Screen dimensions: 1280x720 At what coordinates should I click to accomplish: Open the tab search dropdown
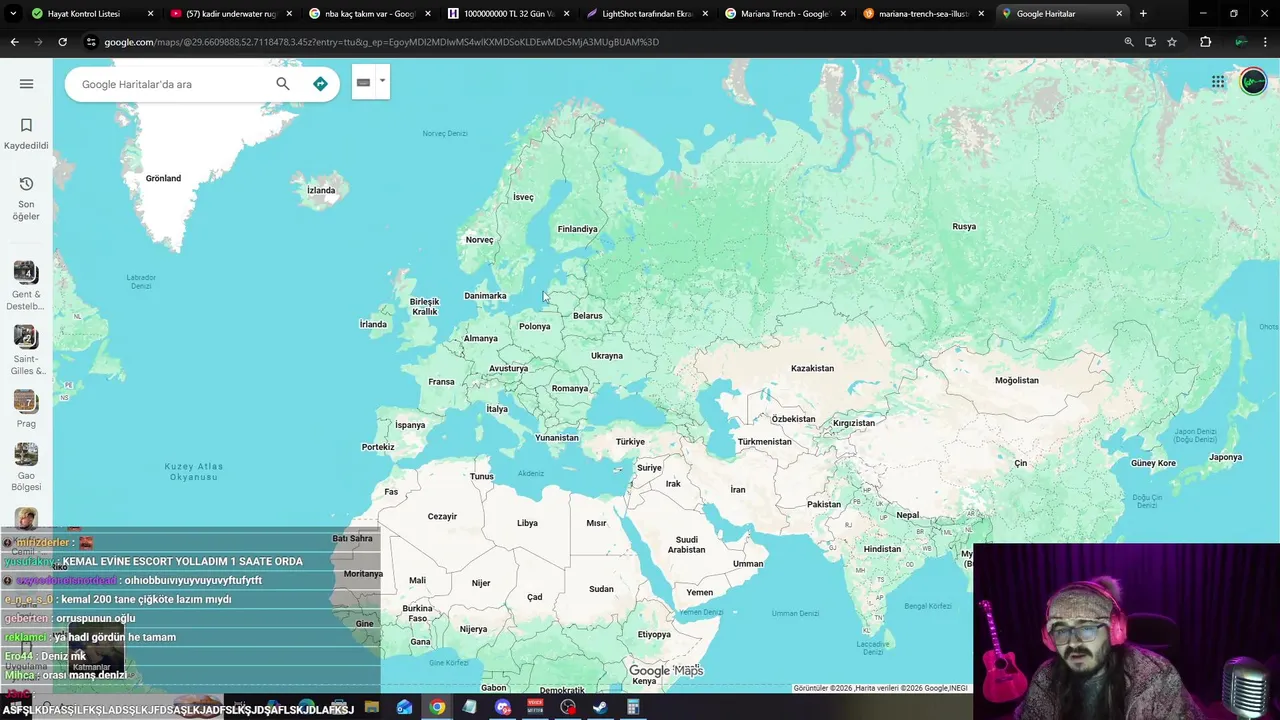(x=11, y=14)
